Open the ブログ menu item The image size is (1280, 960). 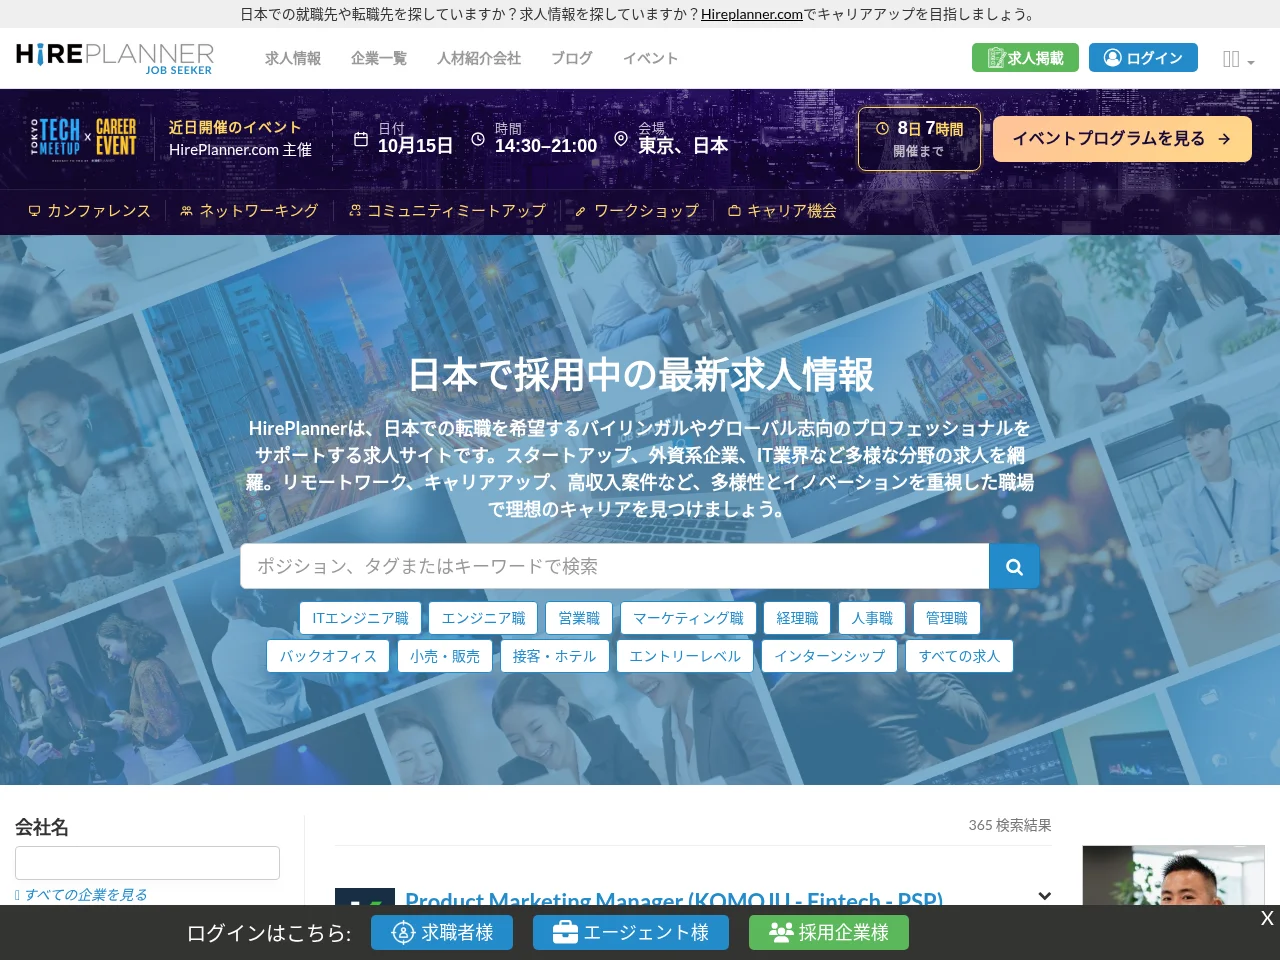pos(572,58)
